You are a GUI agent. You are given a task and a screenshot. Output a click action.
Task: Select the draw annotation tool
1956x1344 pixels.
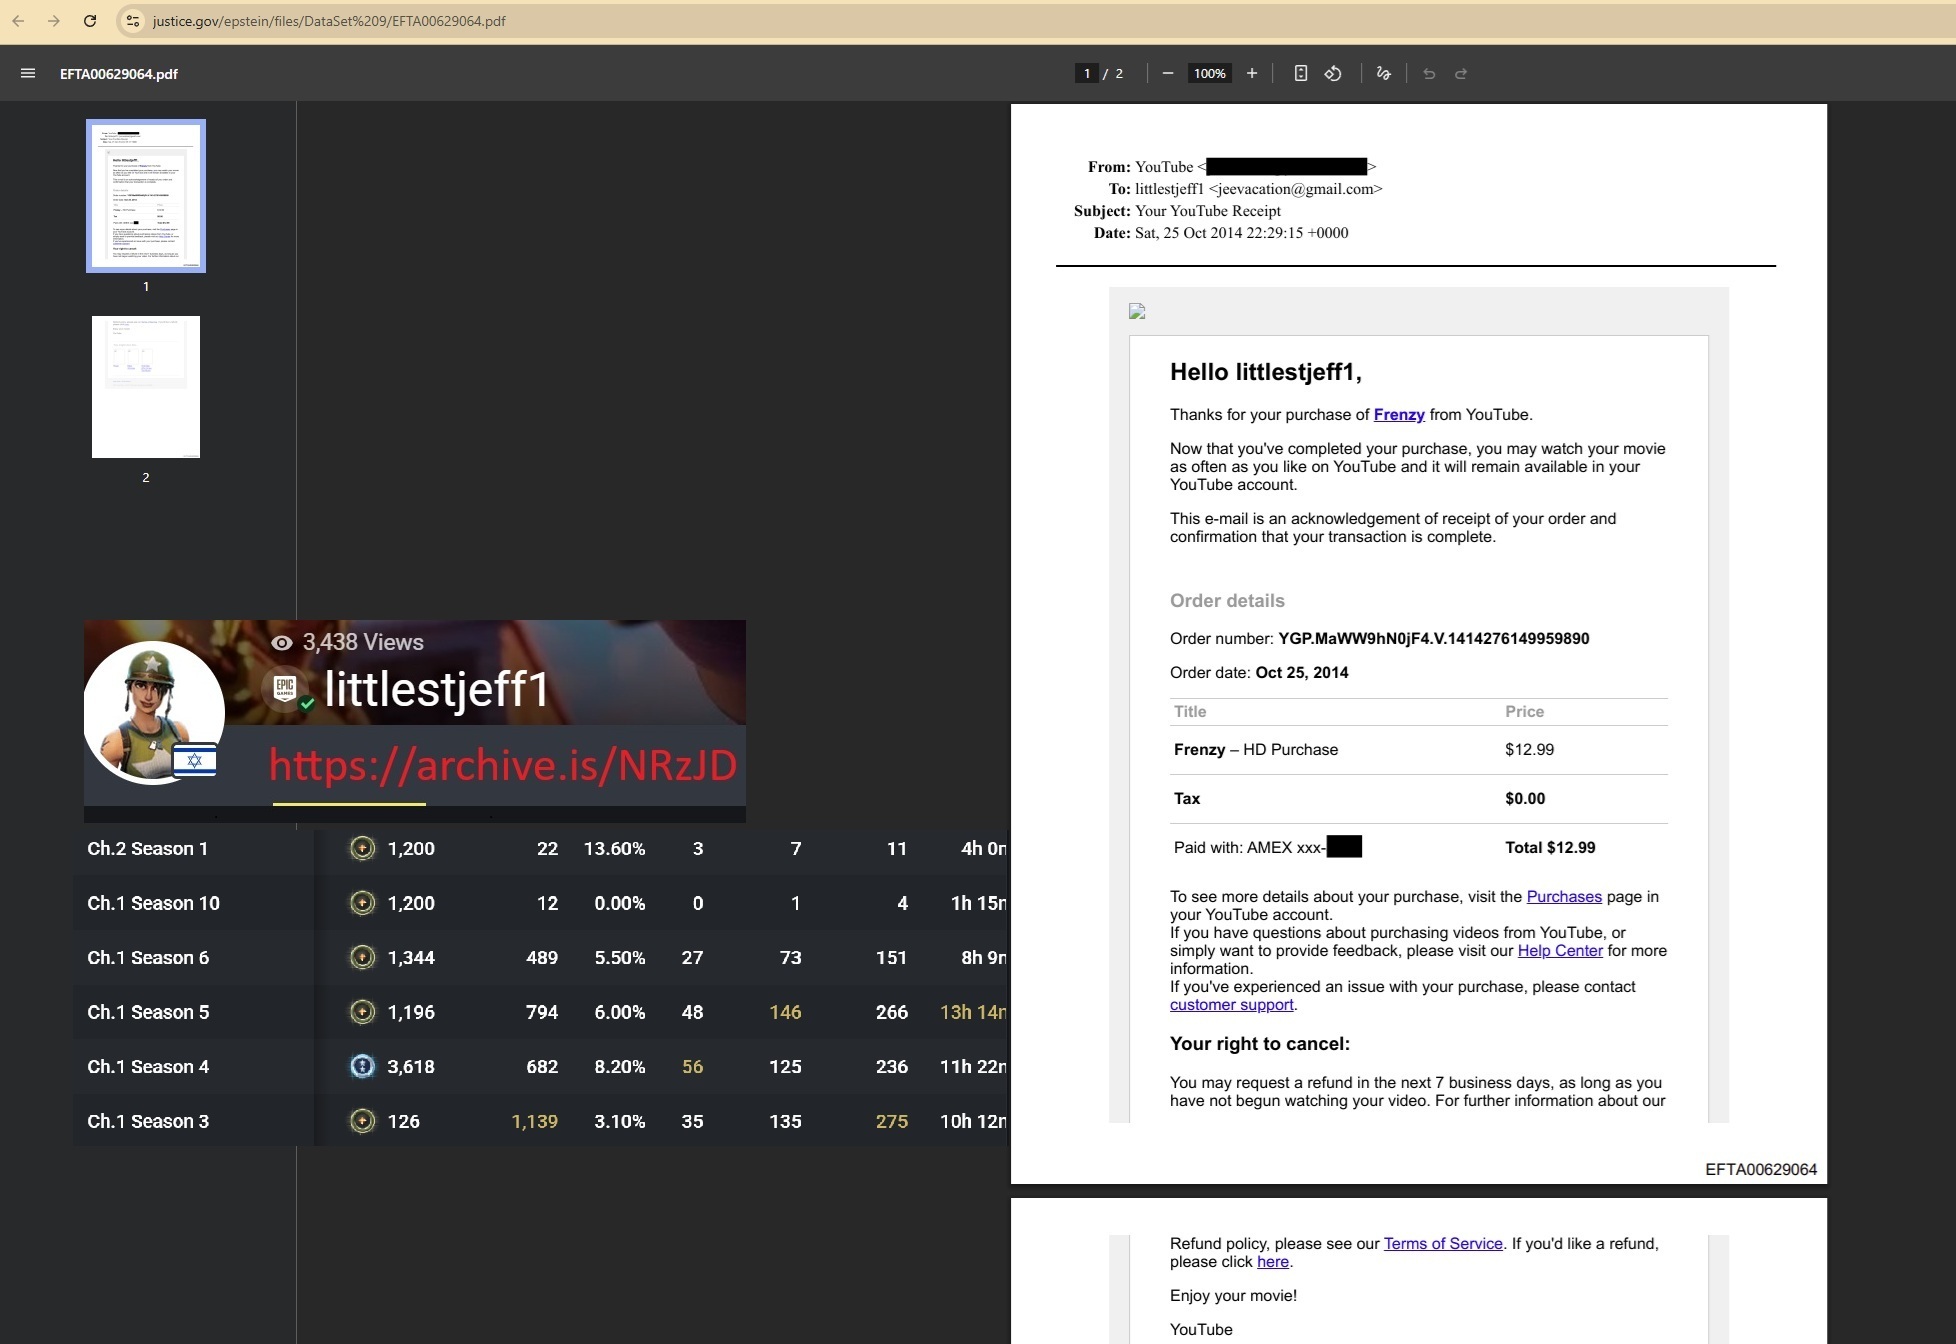tap(1383, 73)
